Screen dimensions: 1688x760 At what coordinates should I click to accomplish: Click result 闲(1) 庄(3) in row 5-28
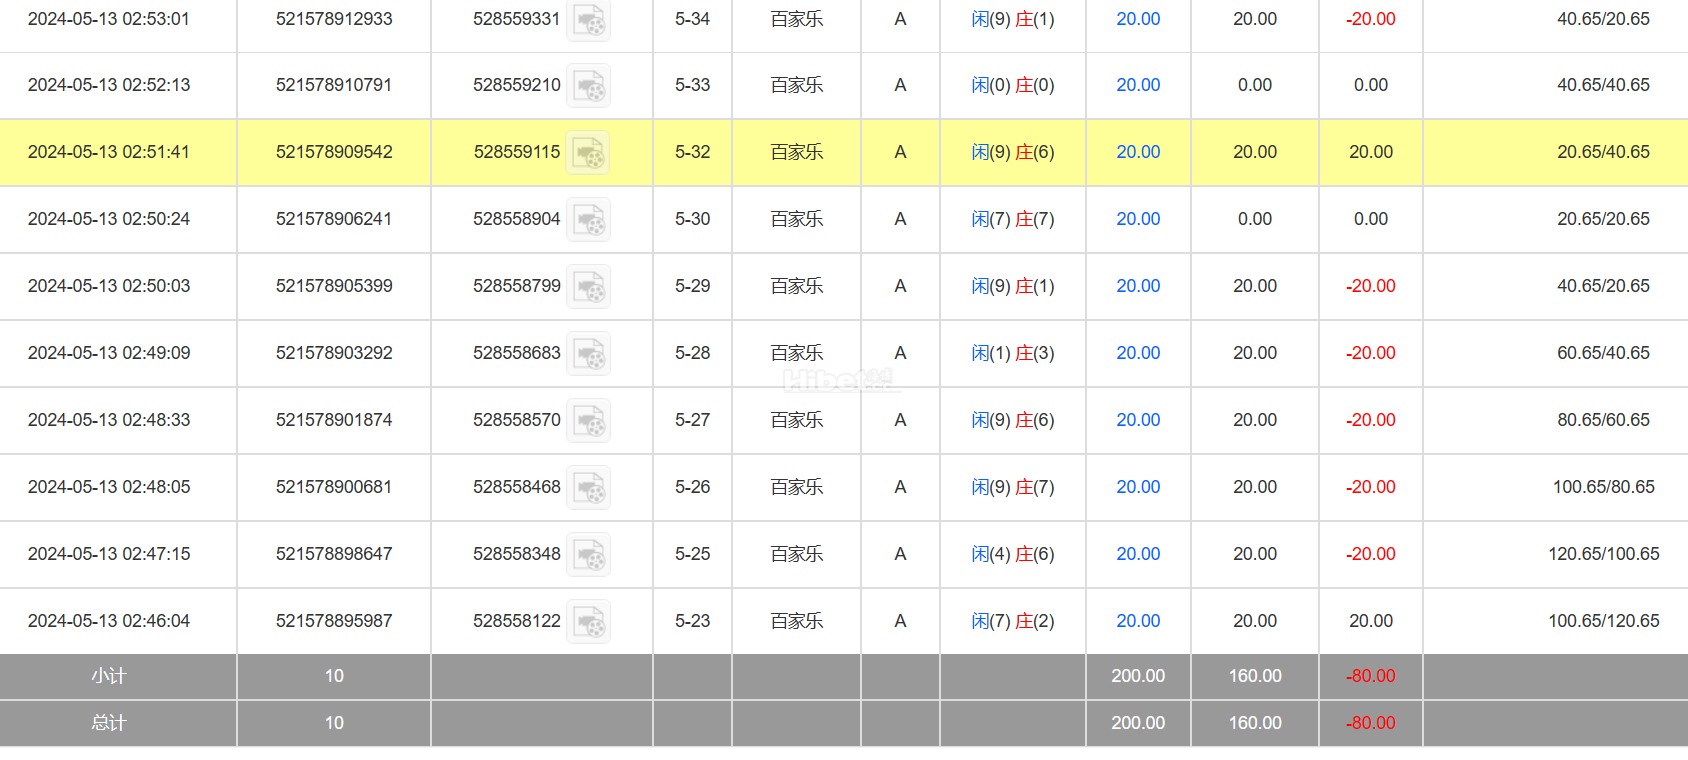point(1013,353)
